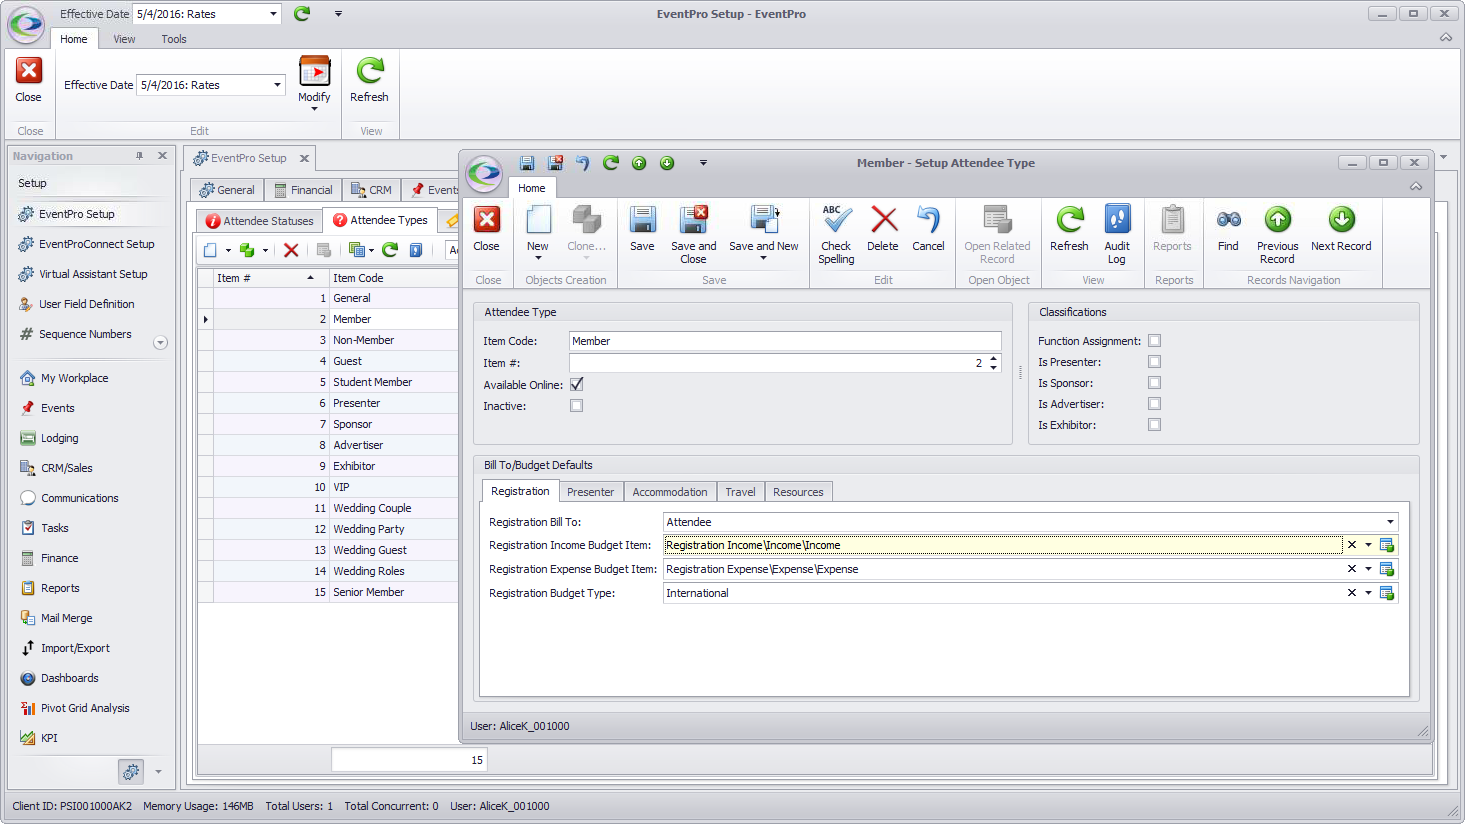Open the Registration Expense Budget Item dropdown arrow
The width and height of the screenshot is (1465, 824).
coord(1368,569)
